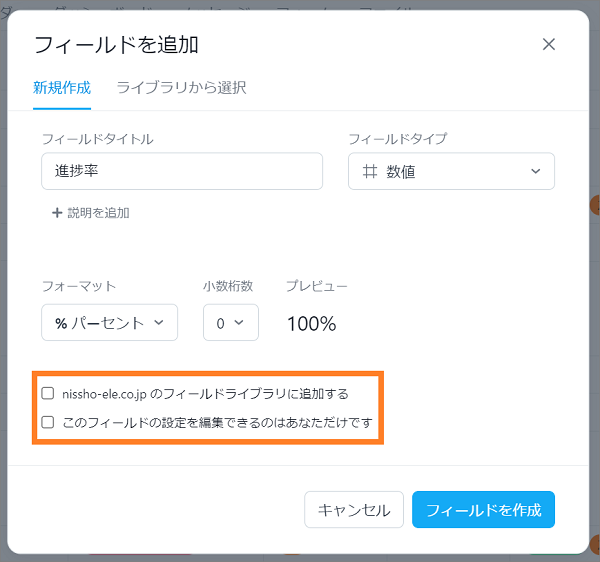Screen dimensions: 600x562
Task: Click the 100% preview value
Action: (311, 324)
